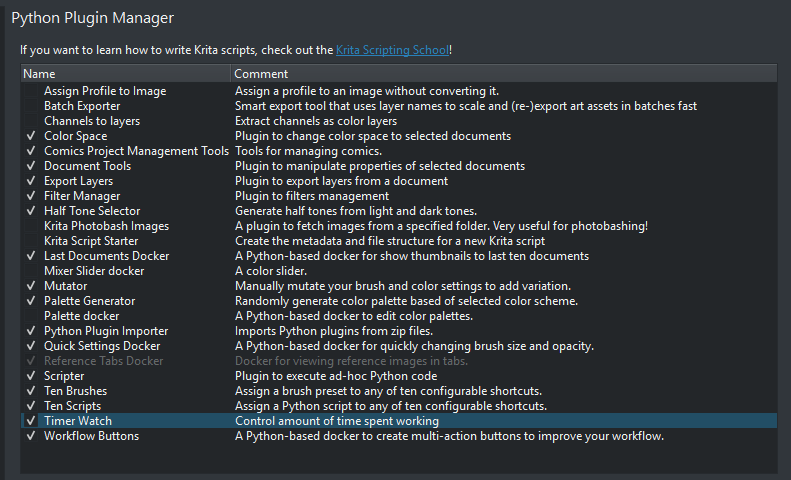Click comment 'Imports Python plugins from zip files.'
This screenshot has width=791, height=480.
(334, 331)
